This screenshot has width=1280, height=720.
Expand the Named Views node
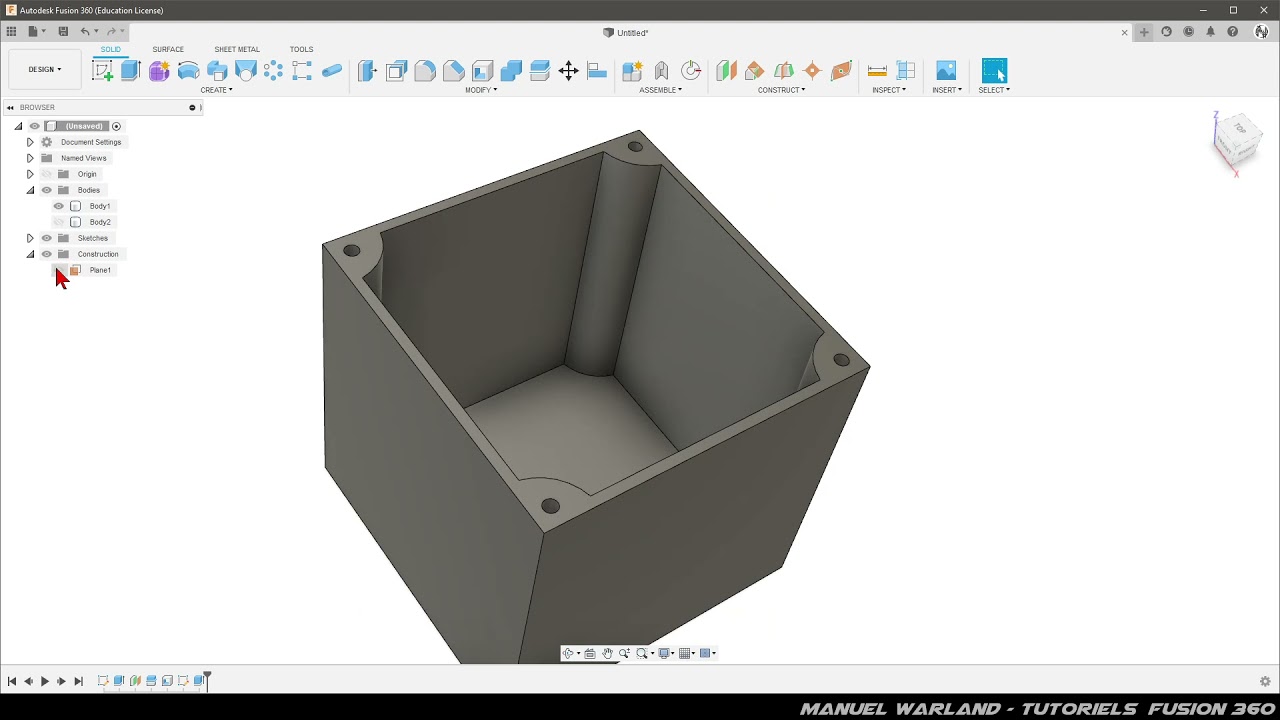coord(30,158)
